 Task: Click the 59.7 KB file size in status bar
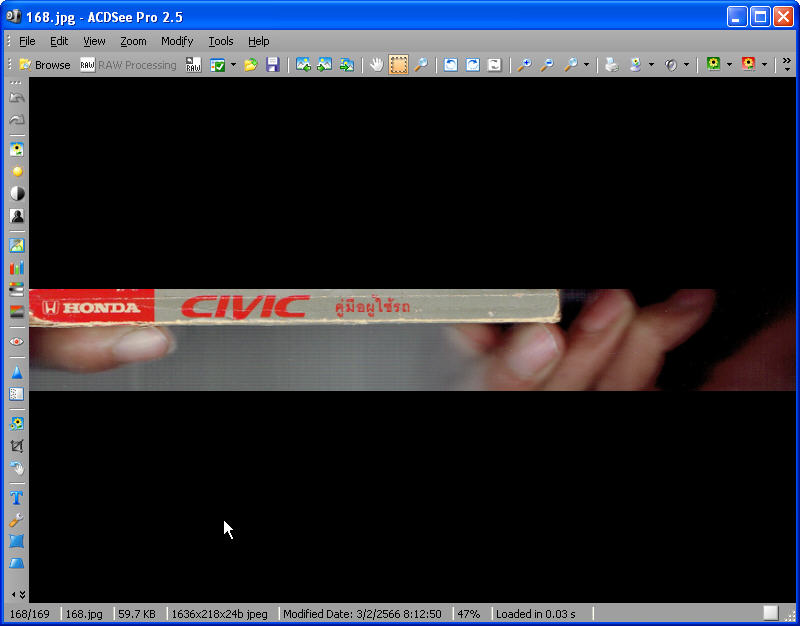137,614
